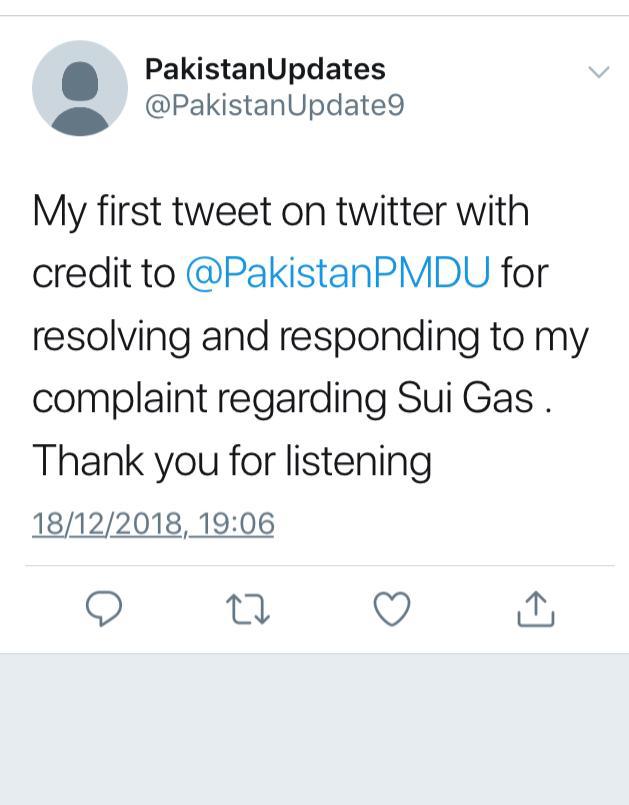The width and height of the screenshot is (629, 805).
Task: Follow the @PakistanPMDU mention link
Action: (338, 274)
